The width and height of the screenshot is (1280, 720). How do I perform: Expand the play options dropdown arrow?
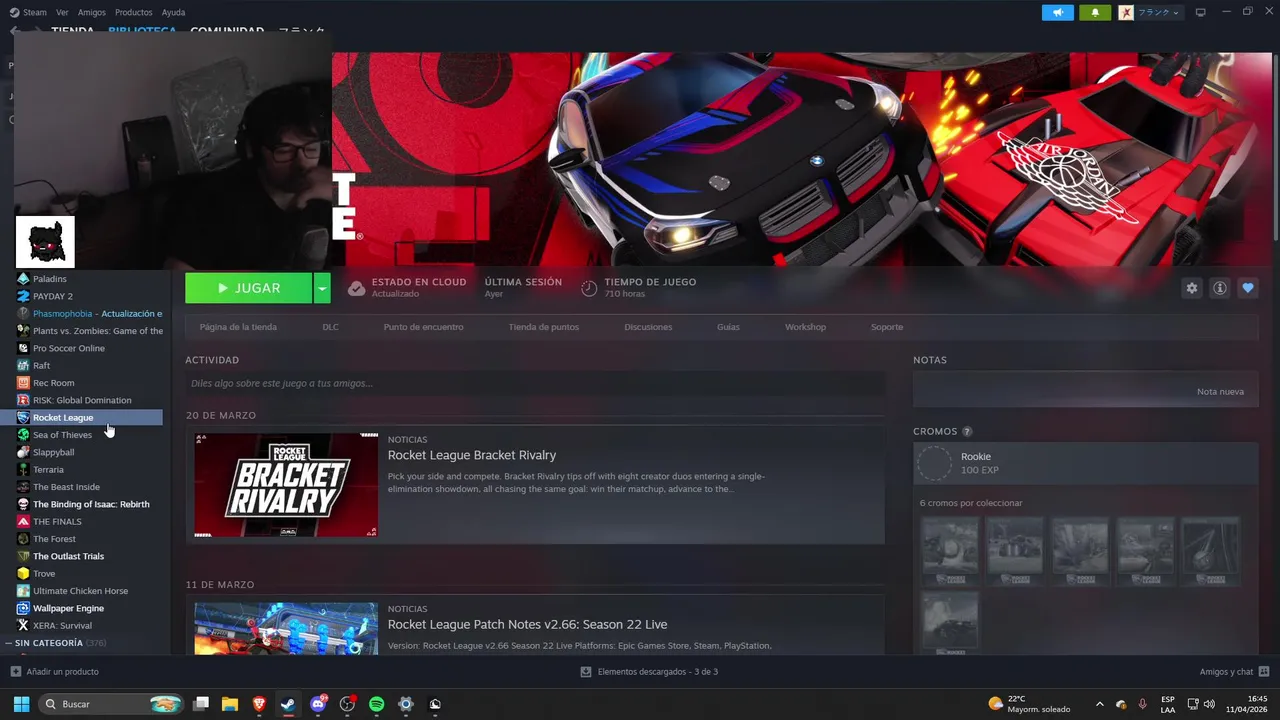point(322,288)
